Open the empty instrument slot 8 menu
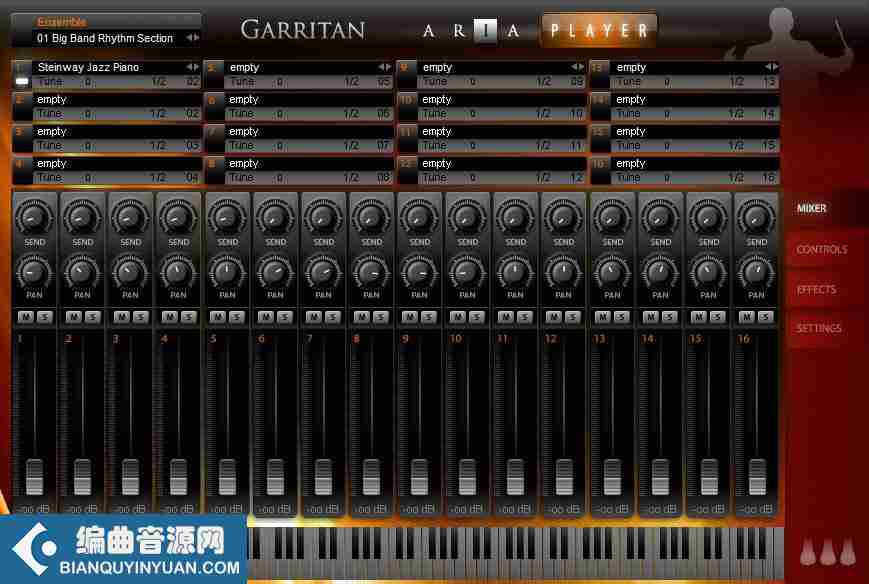 click(x=308, y=163)
